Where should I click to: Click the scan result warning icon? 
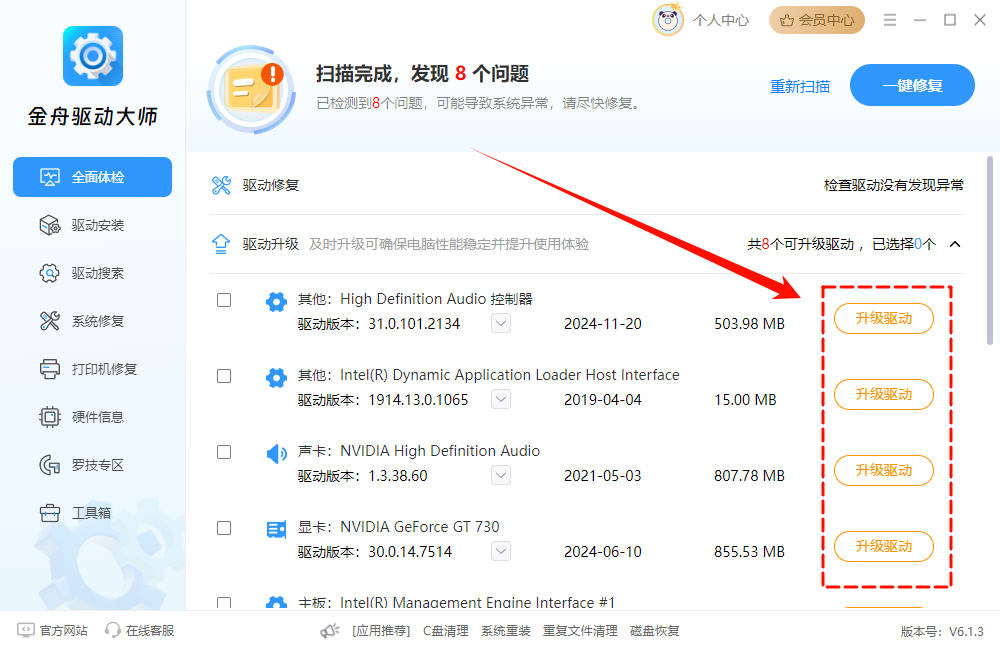(251, 89)
